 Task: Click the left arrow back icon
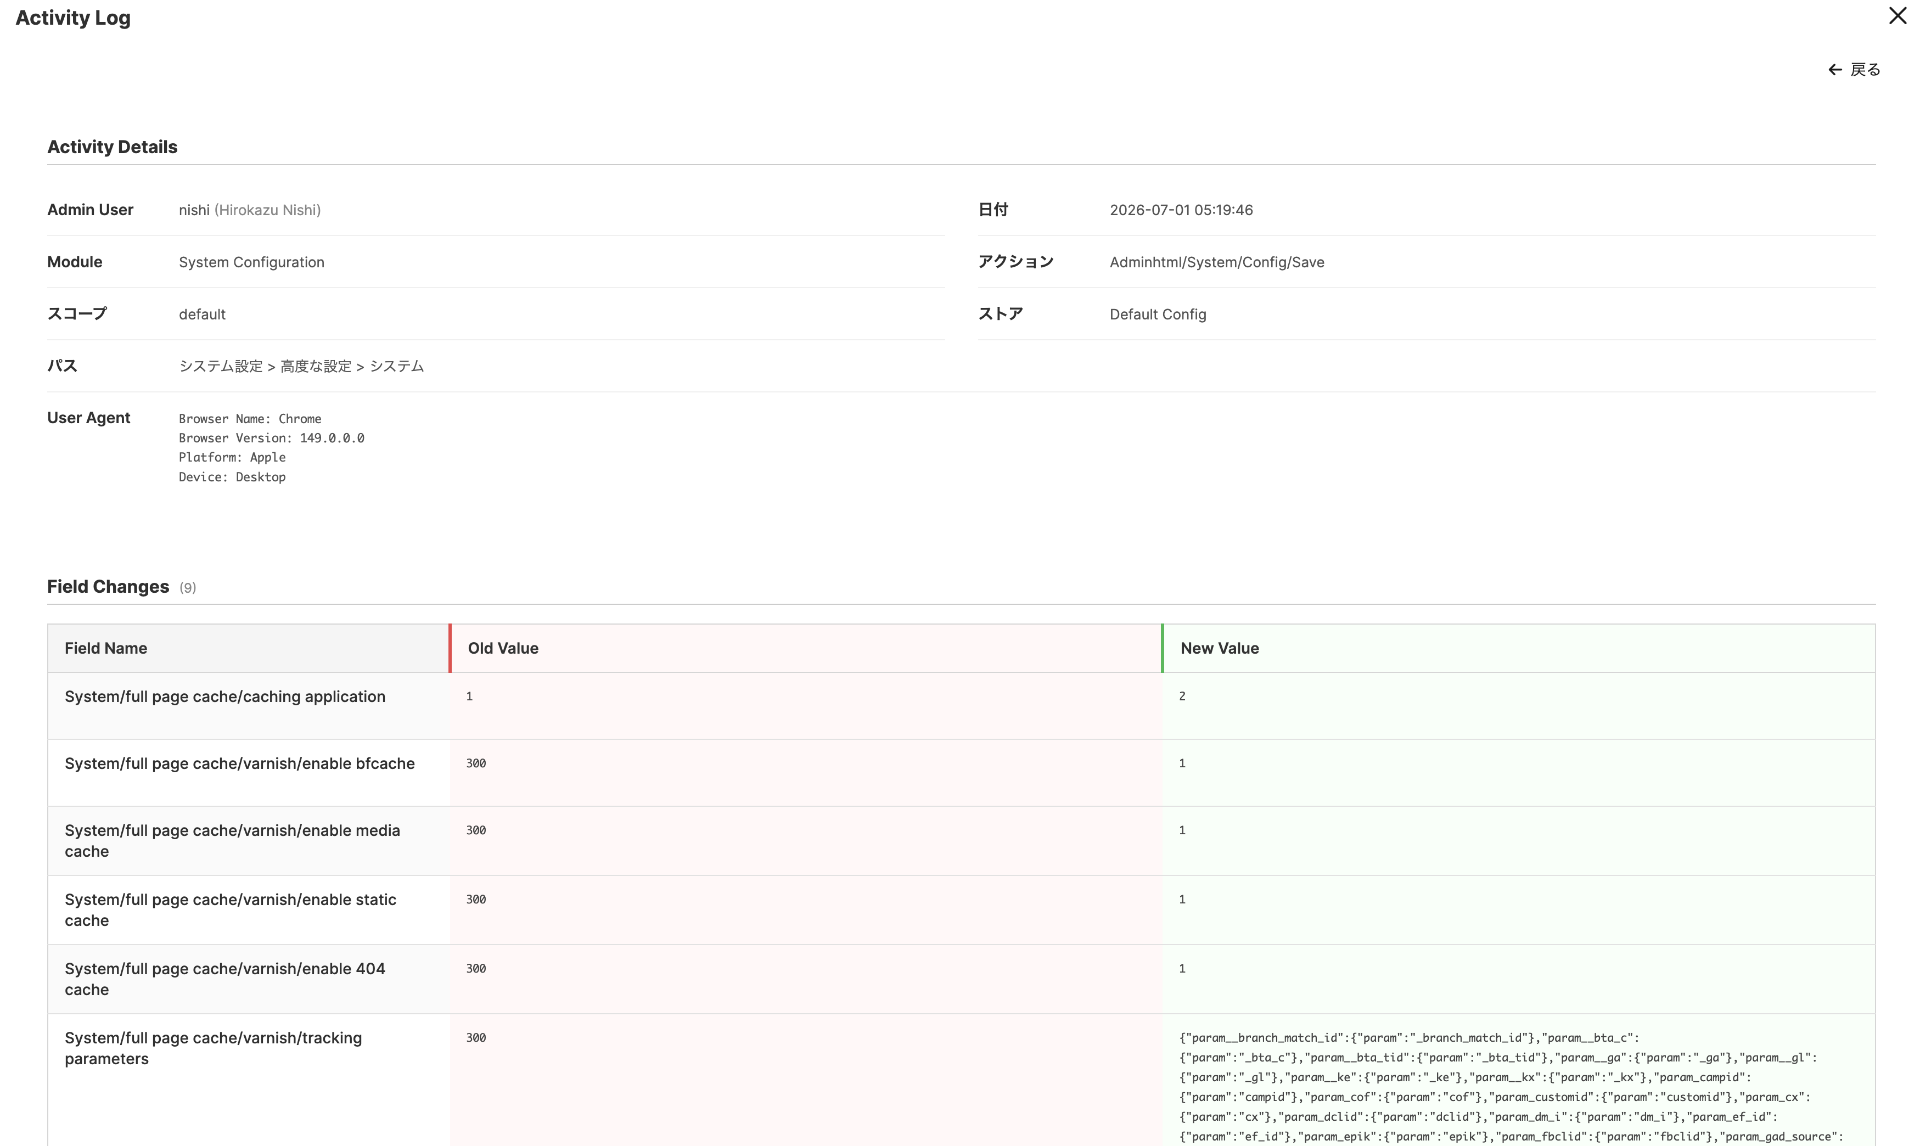coord(1835,70)
